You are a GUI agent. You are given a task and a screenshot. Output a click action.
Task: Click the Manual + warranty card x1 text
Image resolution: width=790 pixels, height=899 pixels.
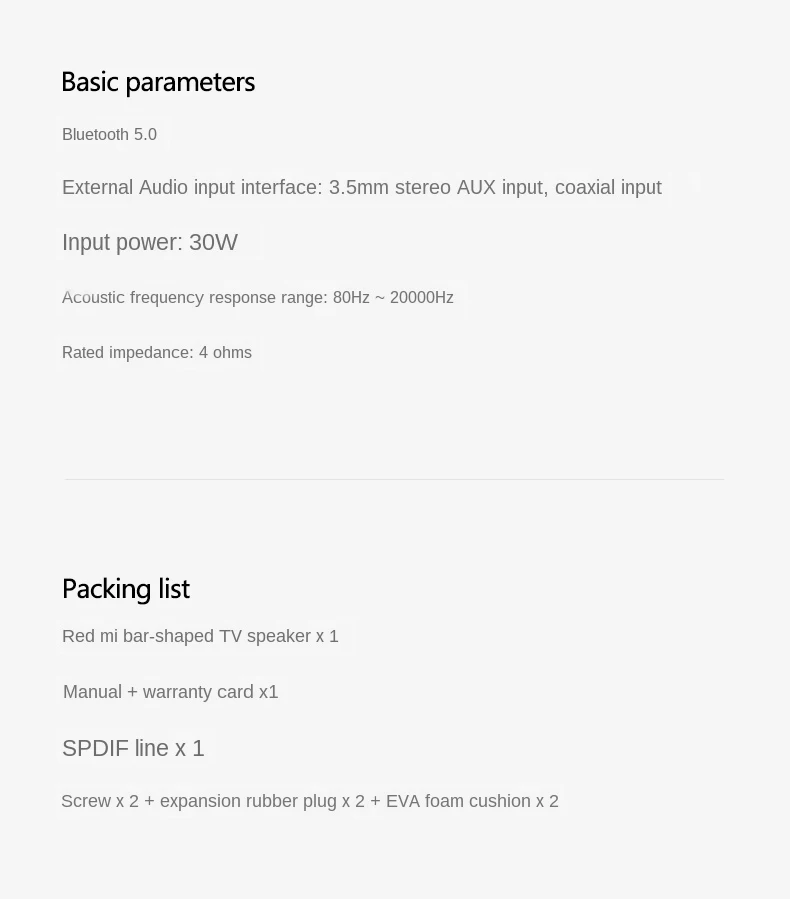tap(170, 692)
